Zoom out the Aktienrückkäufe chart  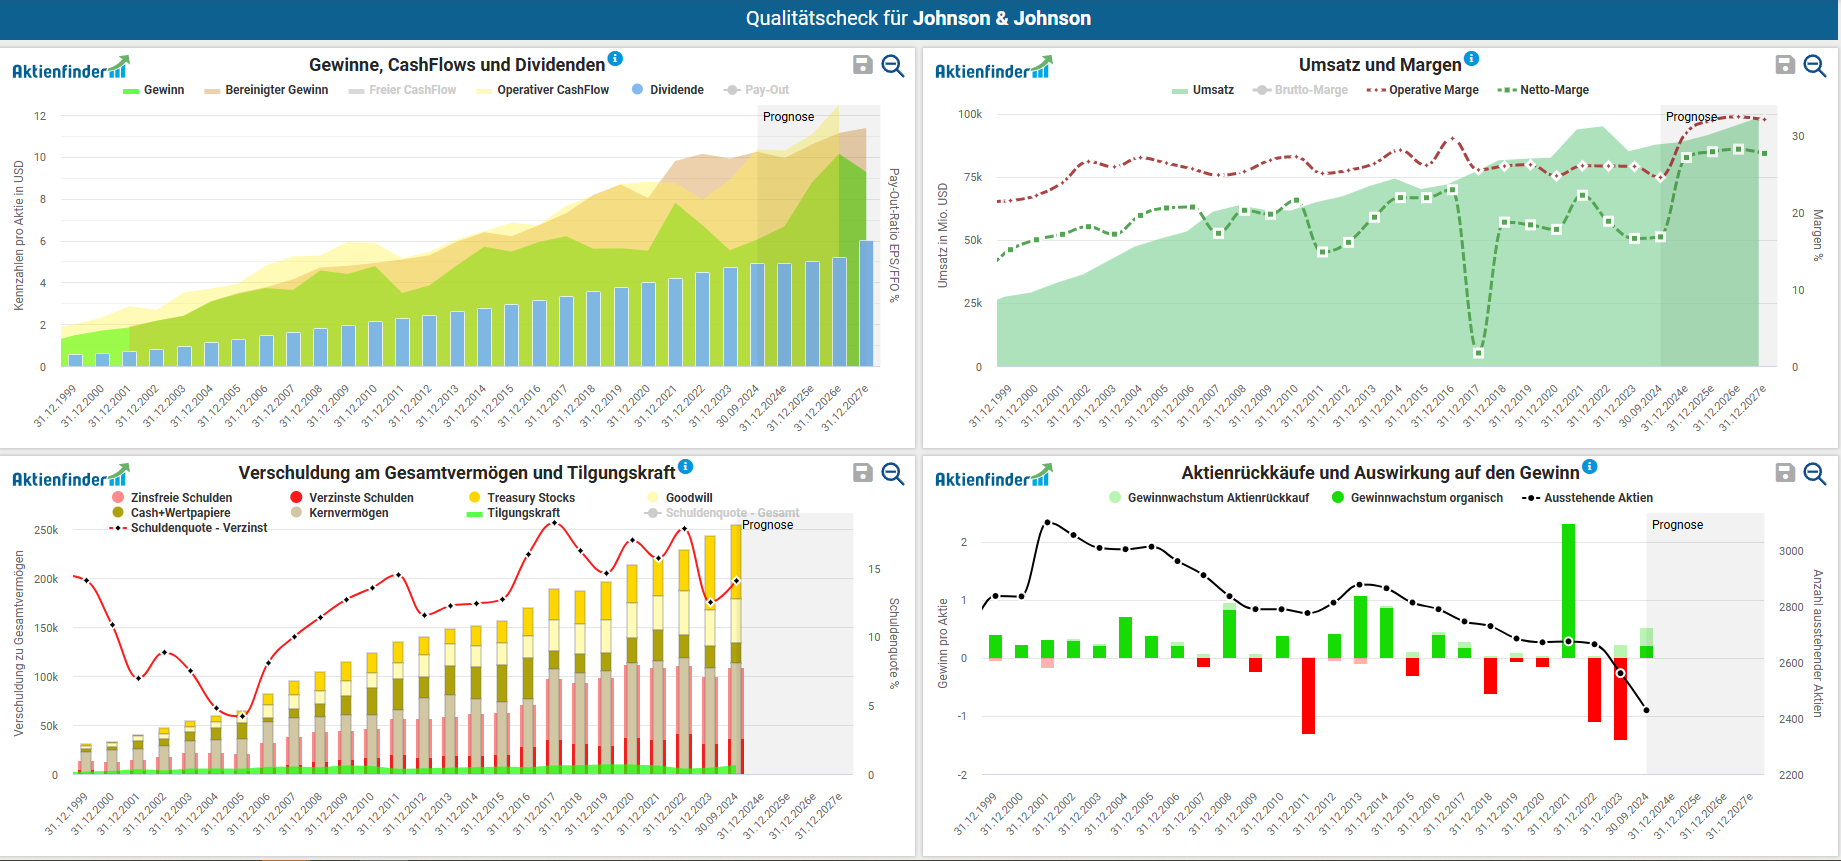(1815, 474)
